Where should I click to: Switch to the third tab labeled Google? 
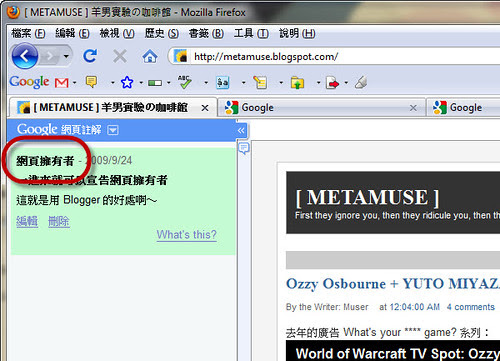point(463,108)
